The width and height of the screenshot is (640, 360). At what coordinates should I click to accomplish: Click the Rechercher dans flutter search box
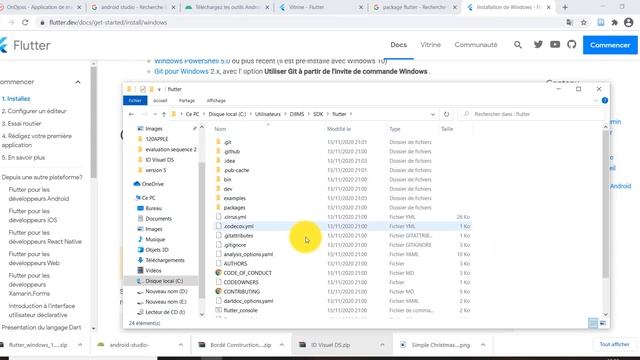pyautogui.click(x=532, y=114)
